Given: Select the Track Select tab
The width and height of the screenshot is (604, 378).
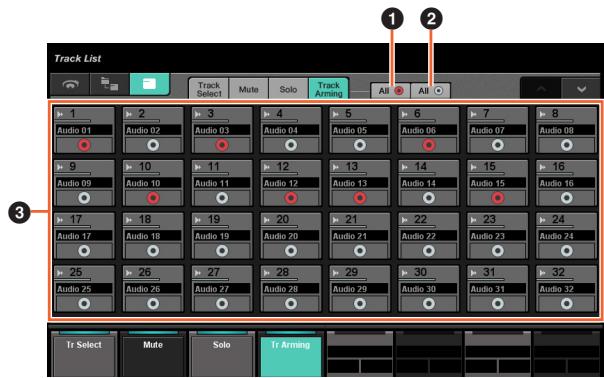Looking at the screenshot, I should click(209, 89).
